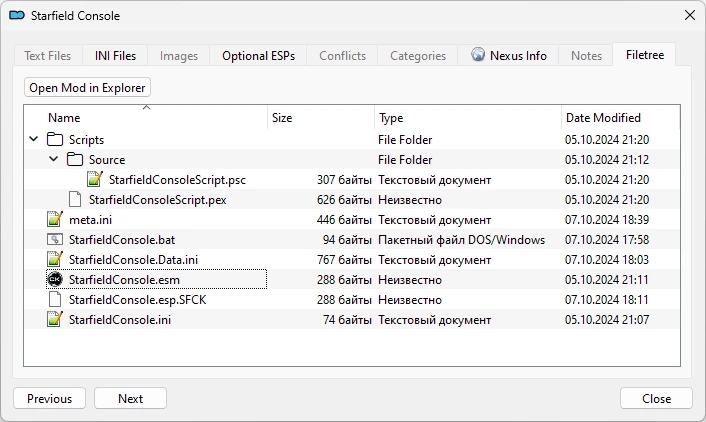Image resolution: width=706 pixels, height=422 pixels.
Task: Select StarfieldConsoleScript.pex file name
Action: click(158, 200)
